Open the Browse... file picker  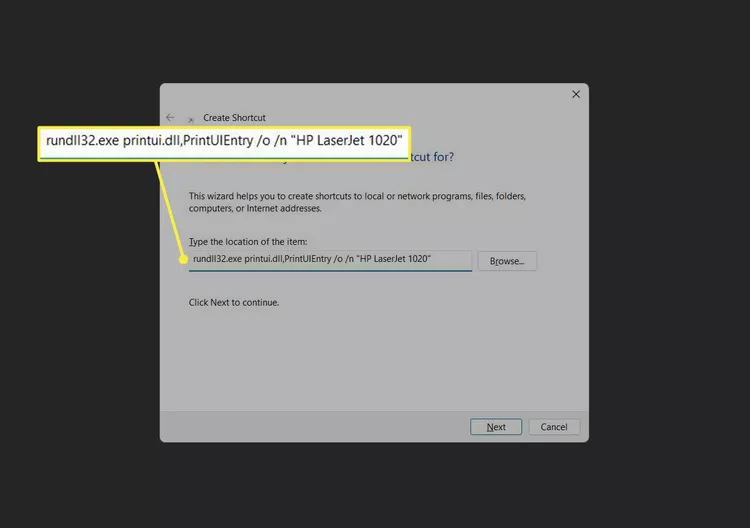[507, 261]
